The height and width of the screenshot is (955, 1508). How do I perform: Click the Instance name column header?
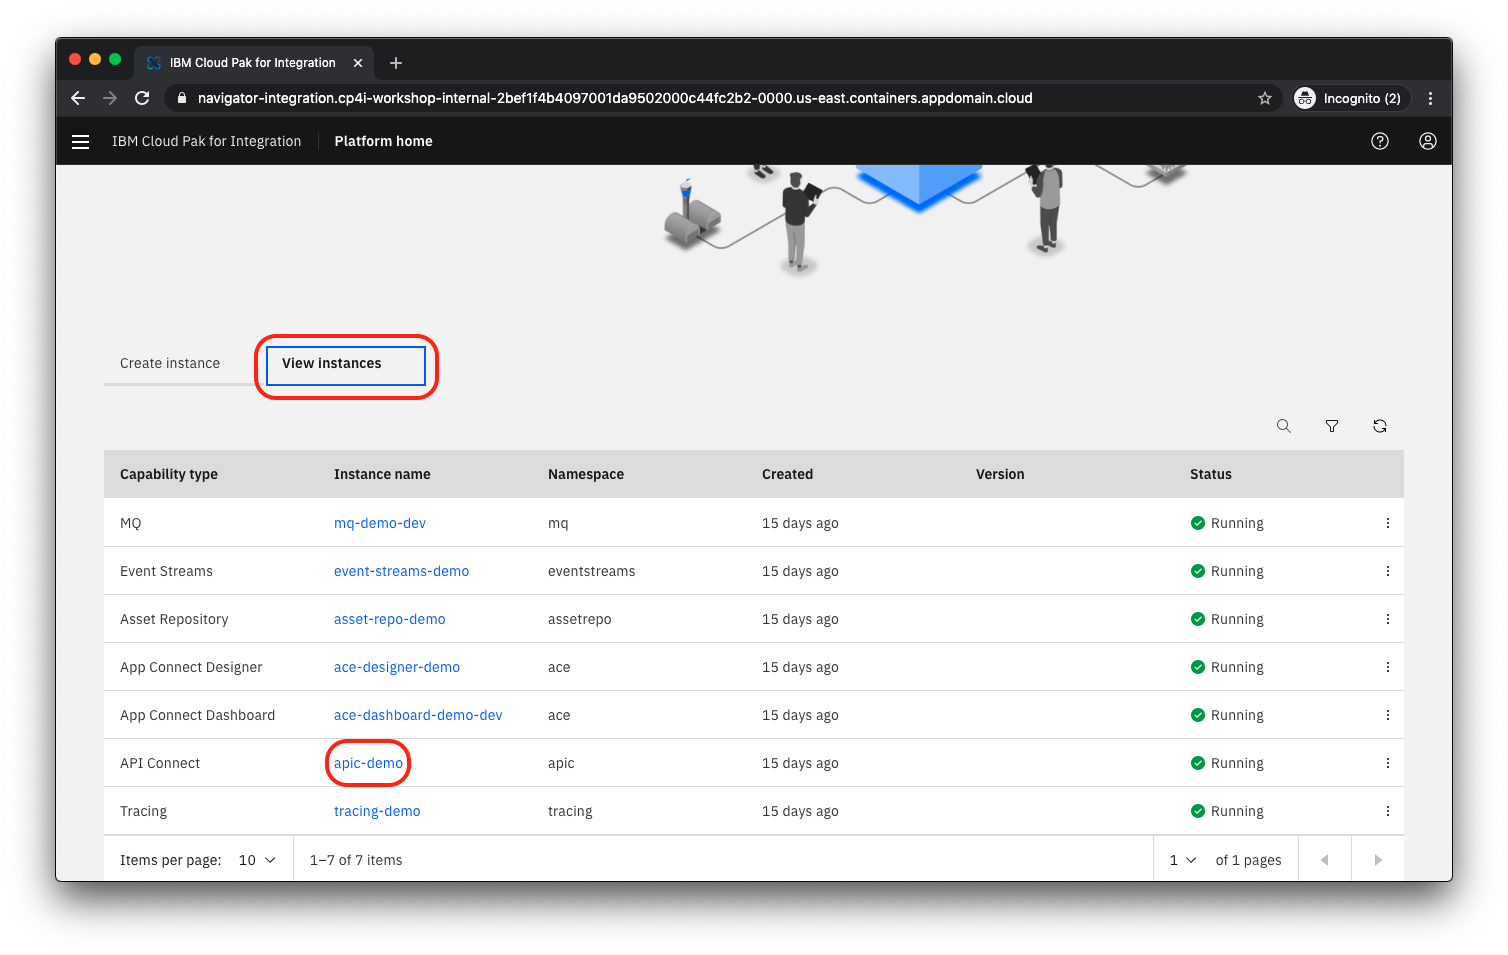[x=382, y=474]
